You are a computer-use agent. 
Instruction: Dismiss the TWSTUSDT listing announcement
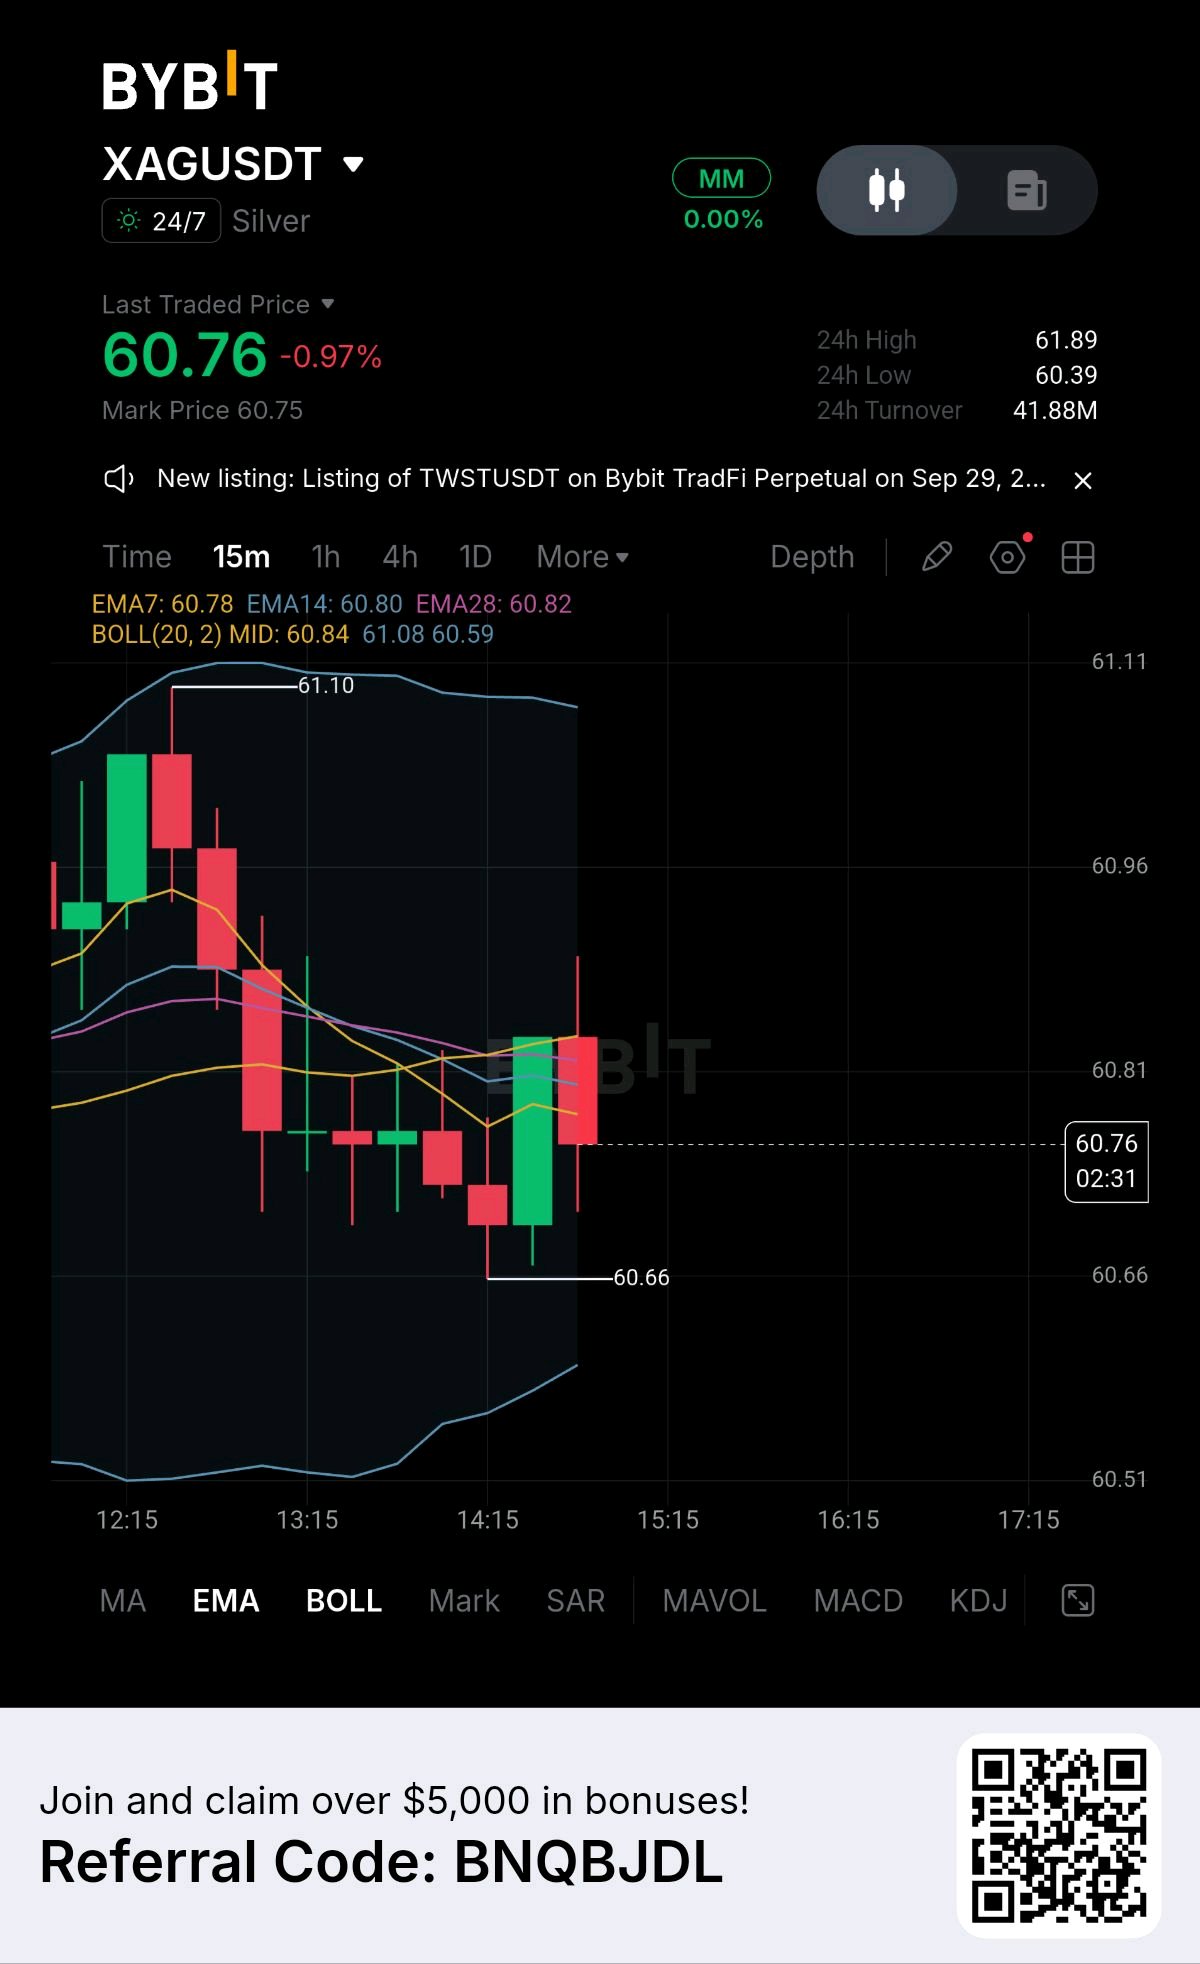(x=1082, y=481)
